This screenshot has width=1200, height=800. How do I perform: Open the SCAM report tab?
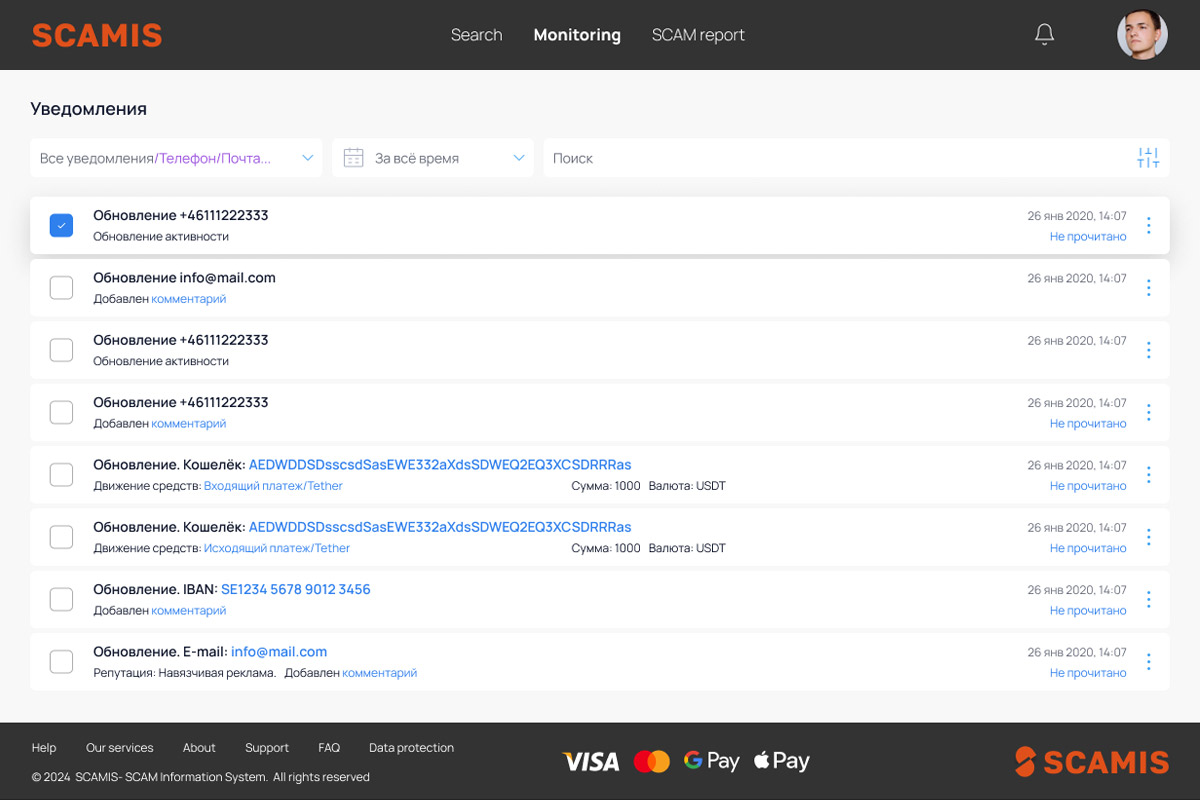point(698,35)
